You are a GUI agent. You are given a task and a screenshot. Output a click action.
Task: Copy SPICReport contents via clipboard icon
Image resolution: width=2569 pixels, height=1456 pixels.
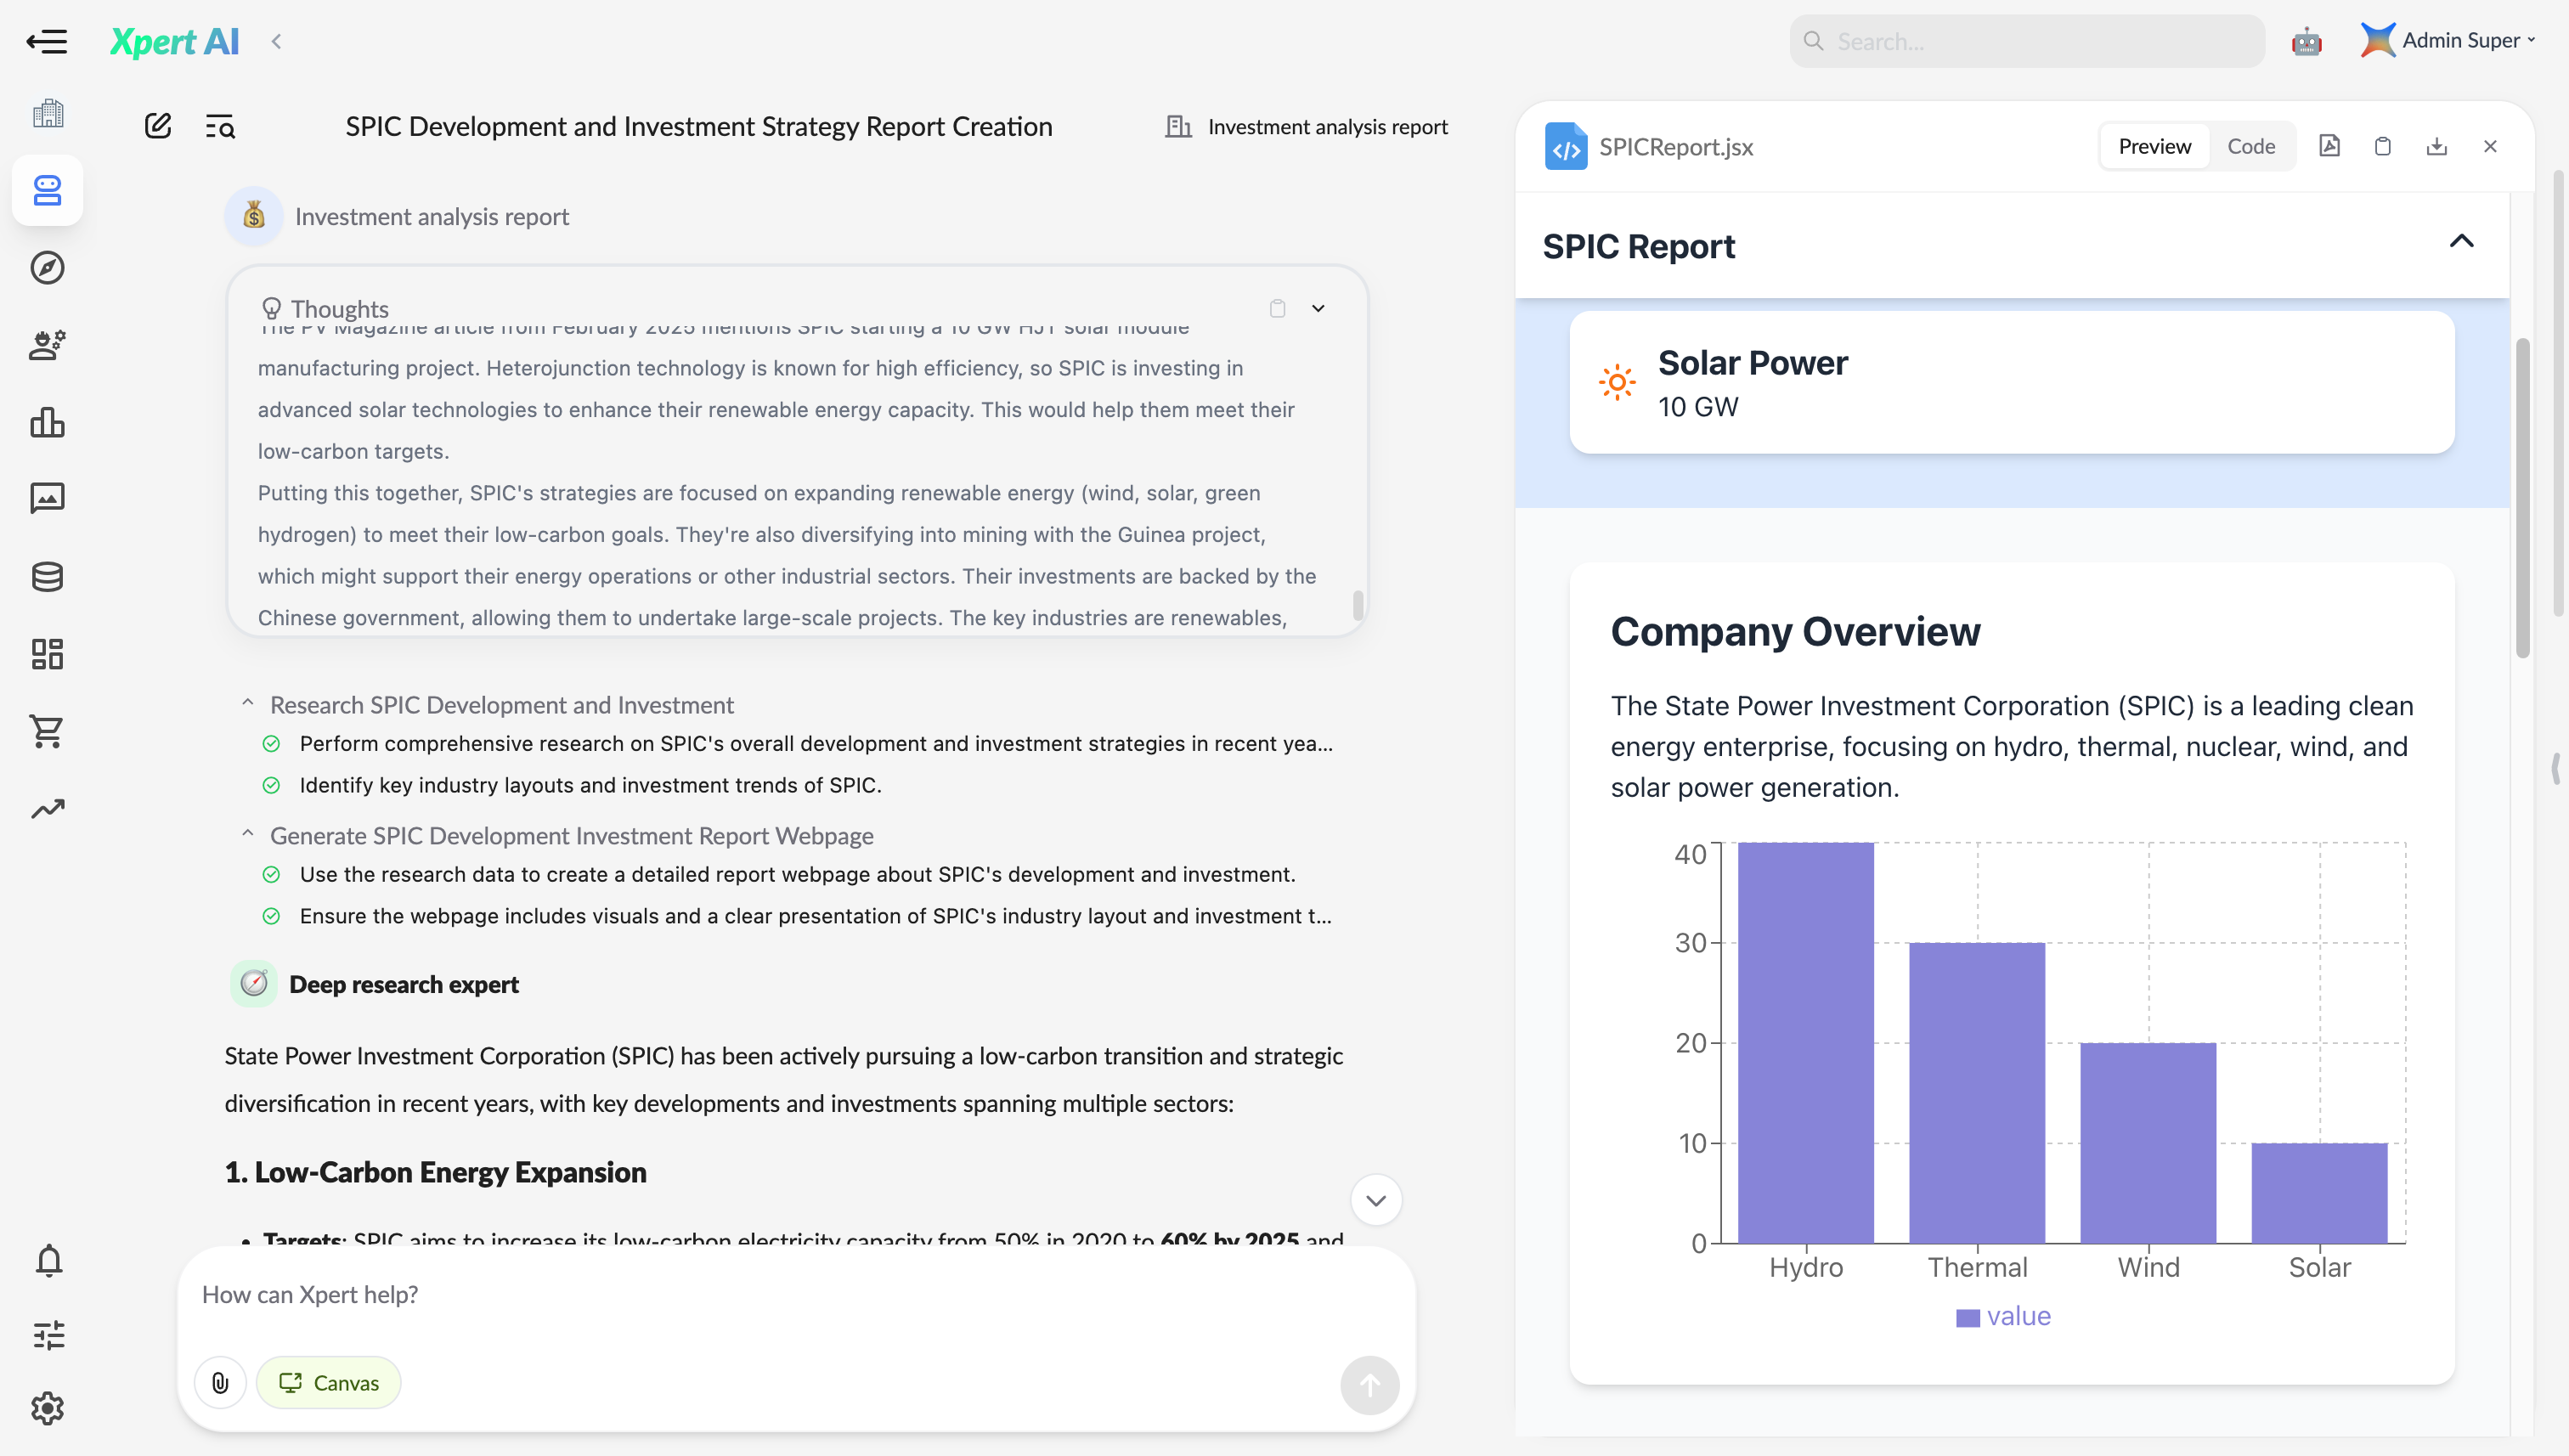point(2383,146)
